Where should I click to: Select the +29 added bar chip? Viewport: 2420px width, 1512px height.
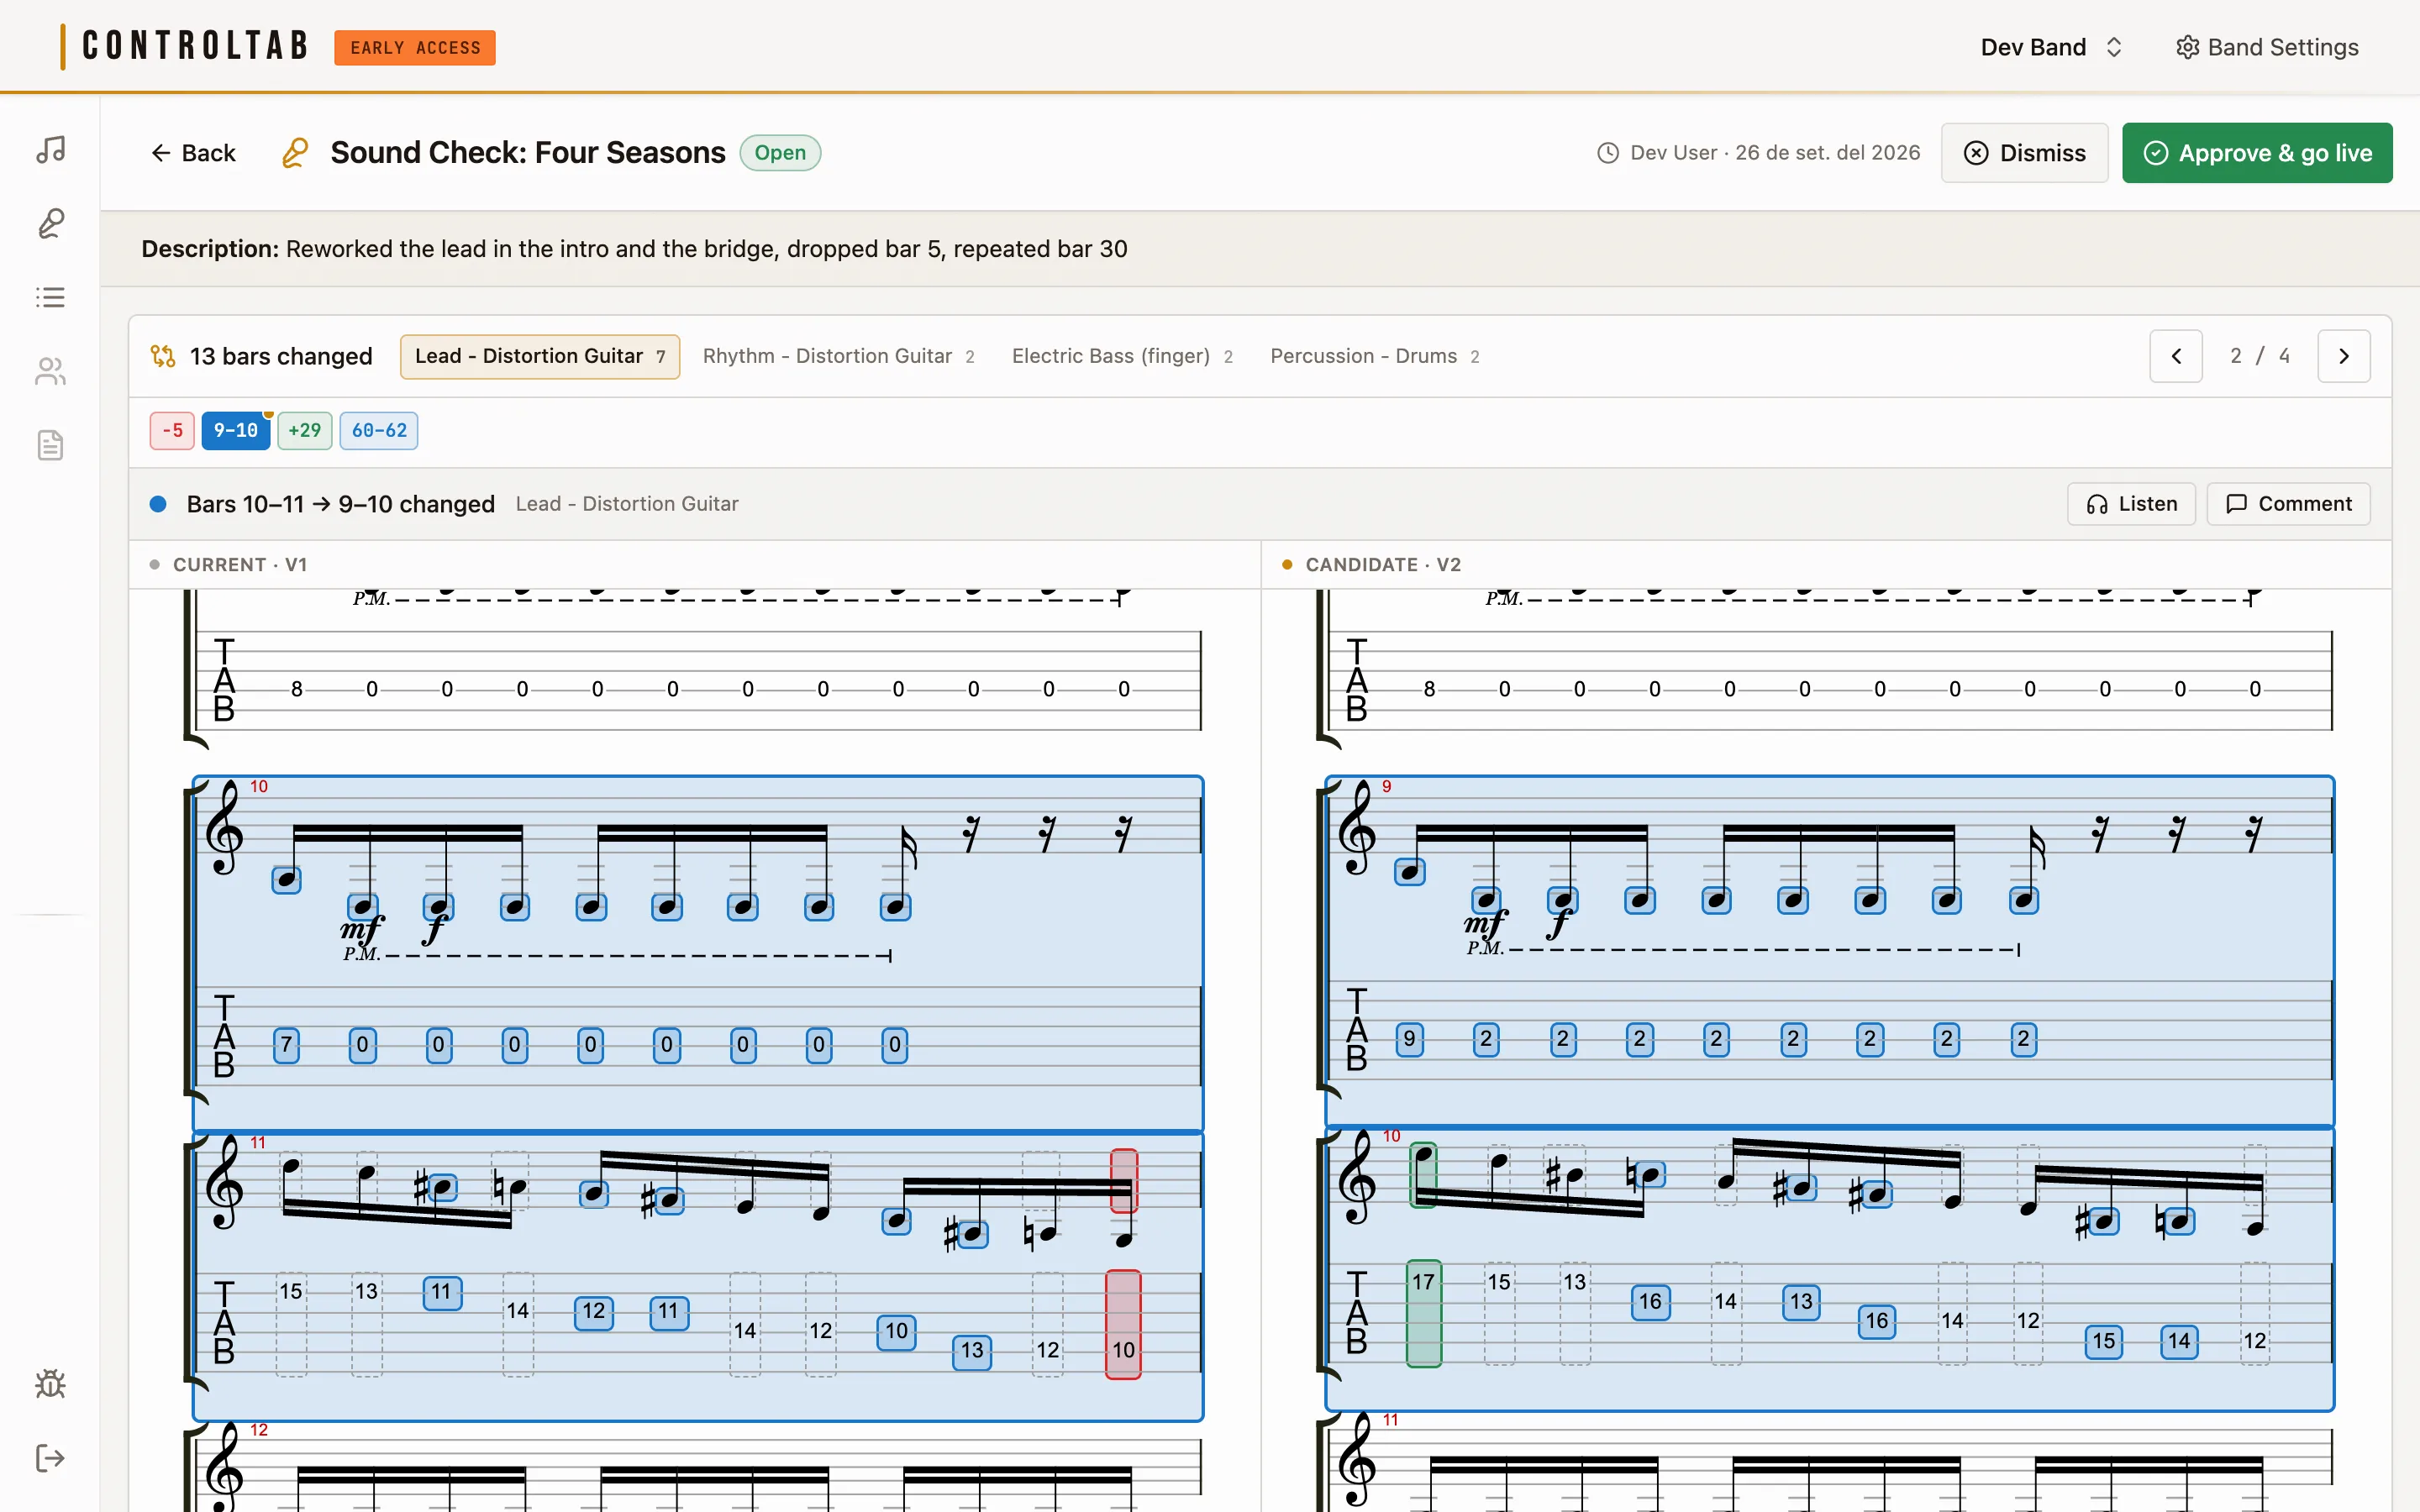(304, 430)
